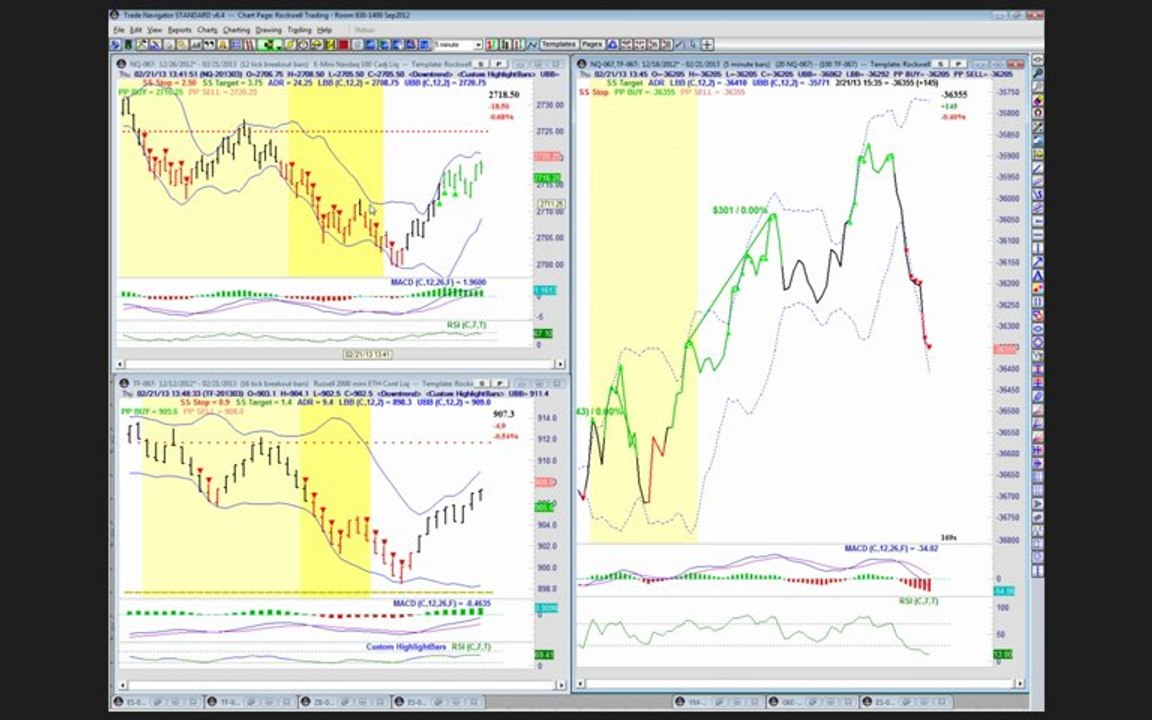Expand the green toolbar button's dropdown arrow
The height and width of the screenshot is (720, 1152).
pos(278,46)
